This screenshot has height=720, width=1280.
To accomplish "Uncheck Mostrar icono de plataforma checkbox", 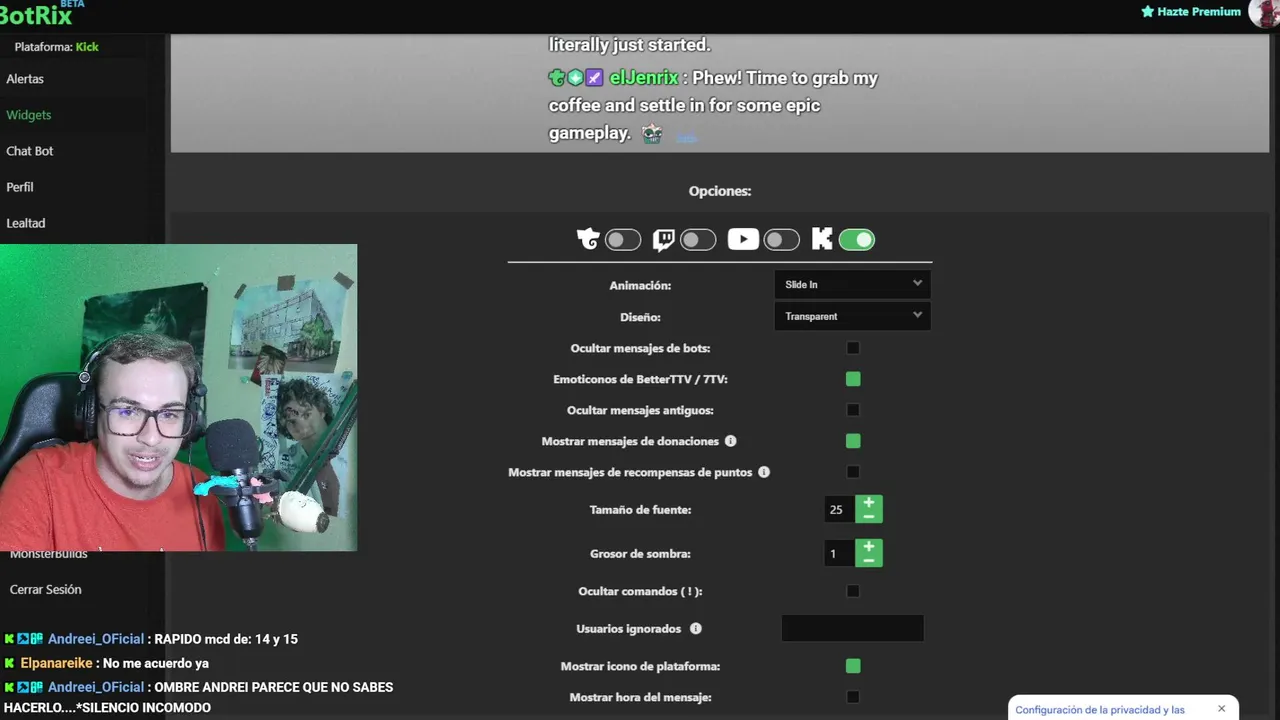I will pyautogui.click(x=853, y=666).
